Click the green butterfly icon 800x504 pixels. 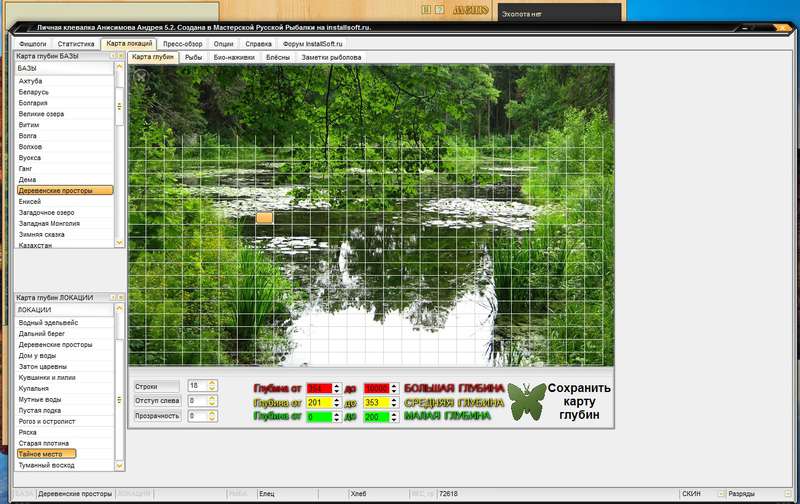(527, 401)
